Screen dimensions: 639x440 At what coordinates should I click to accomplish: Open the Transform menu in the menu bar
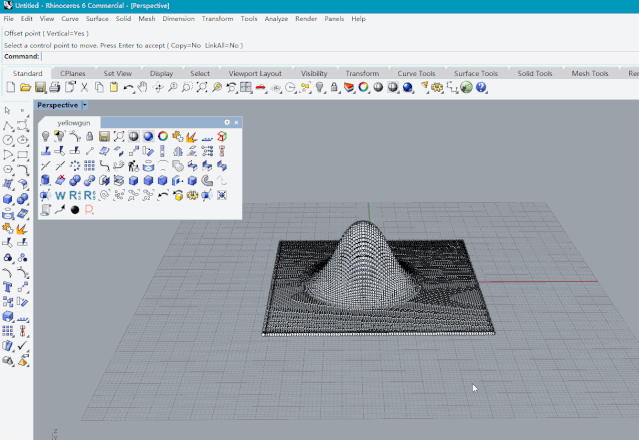coord(217,19)
